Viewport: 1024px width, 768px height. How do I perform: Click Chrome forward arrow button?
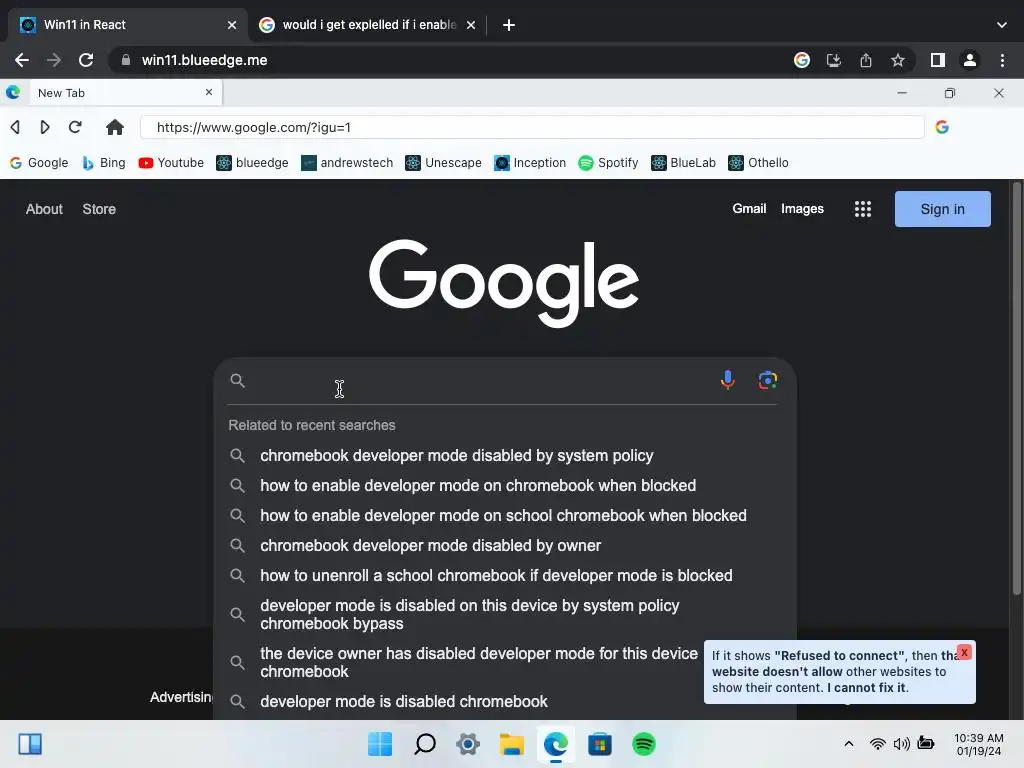click(54, 60)
